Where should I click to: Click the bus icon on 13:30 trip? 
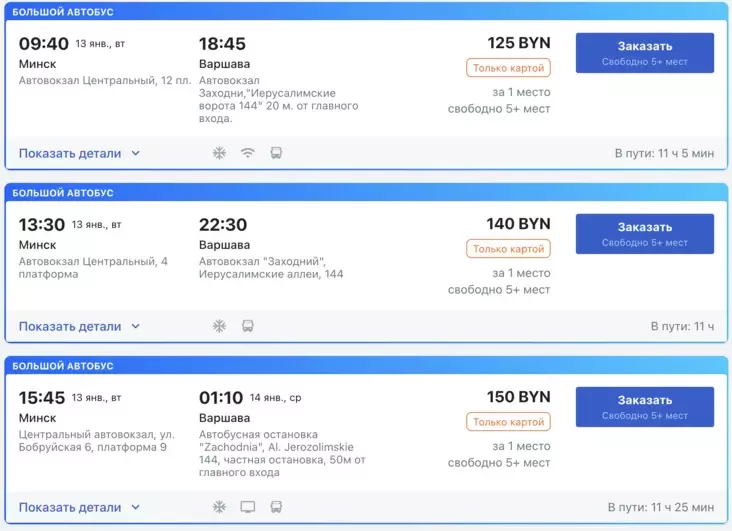point(248,326)
